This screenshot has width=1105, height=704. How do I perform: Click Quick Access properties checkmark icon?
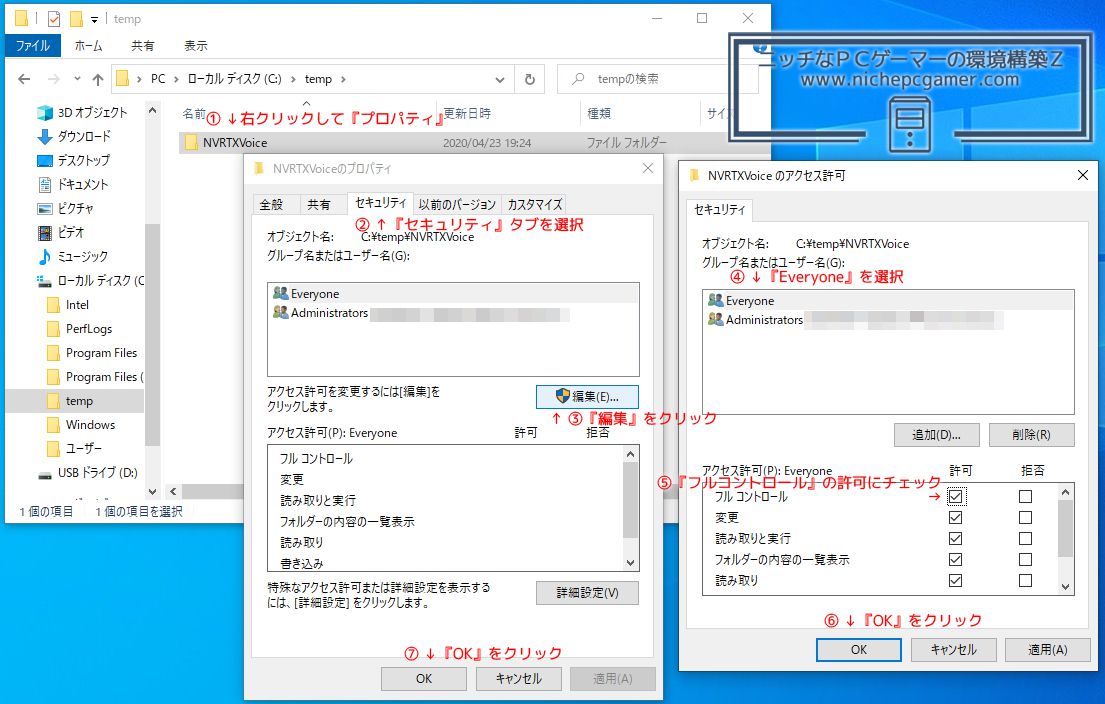point(54,19)
